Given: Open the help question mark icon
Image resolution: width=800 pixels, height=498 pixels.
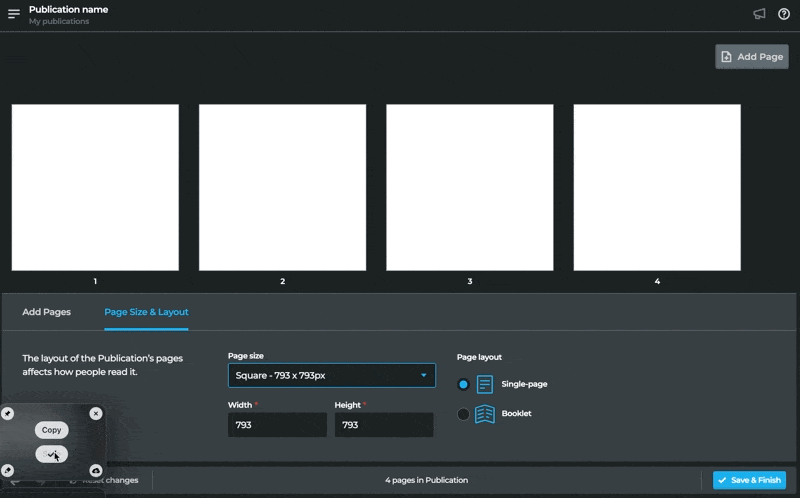Looking at the screenshot, I should pos(784,14).
